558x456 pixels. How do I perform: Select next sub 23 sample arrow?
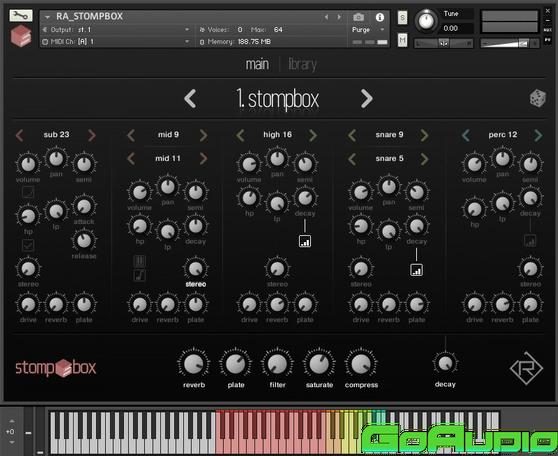click(92, 135)
